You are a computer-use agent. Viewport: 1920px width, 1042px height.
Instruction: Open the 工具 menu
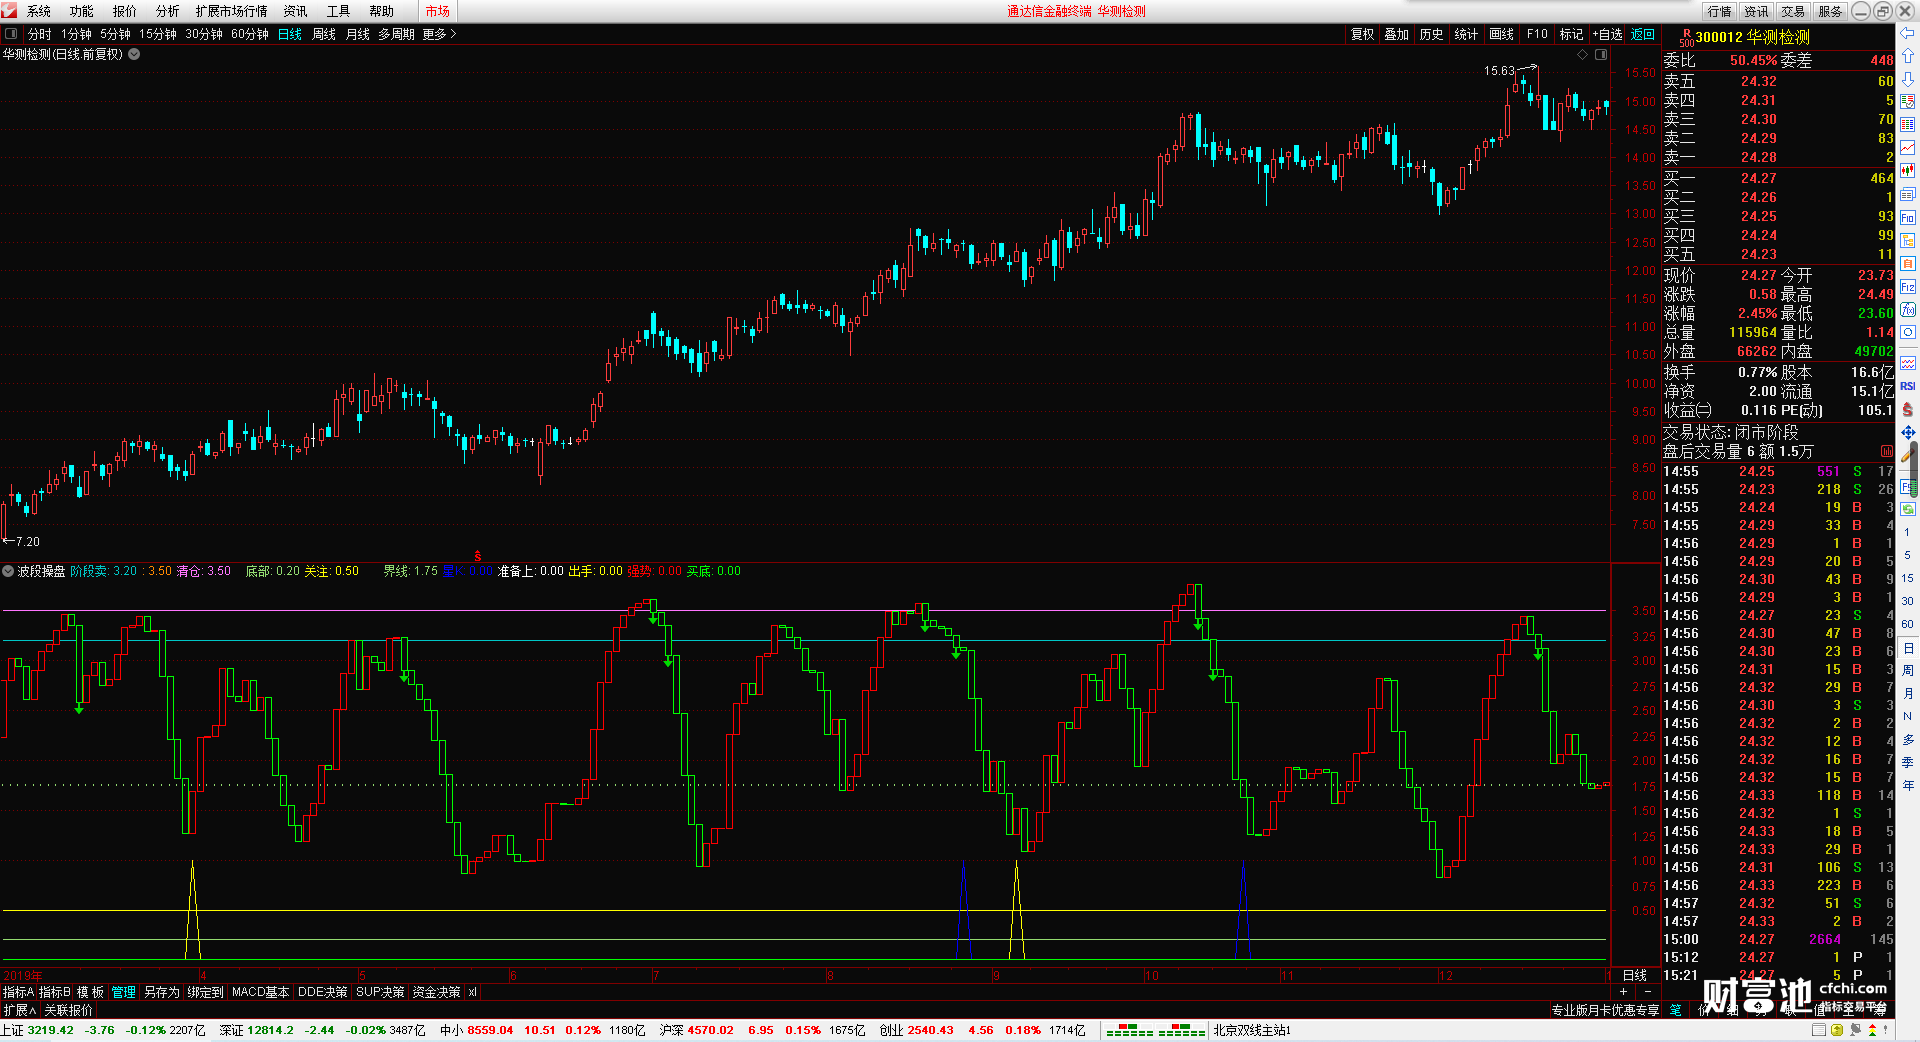click(338, 11)
